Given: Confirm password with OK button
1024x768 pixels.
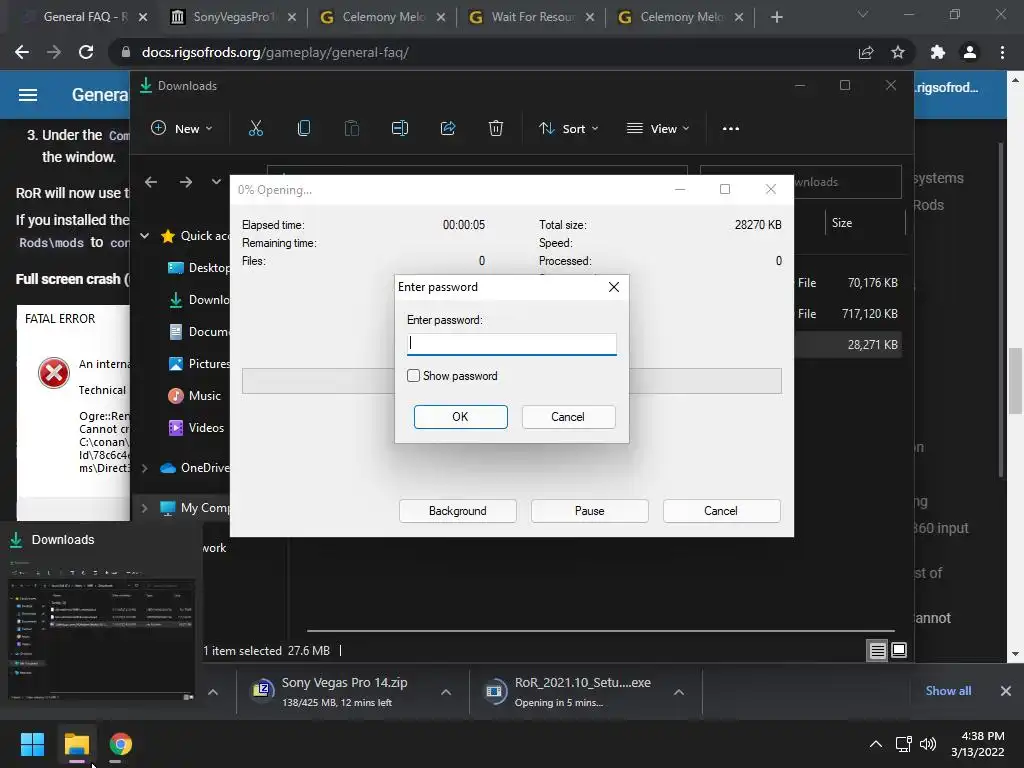Looking at the screenshot, I should point(460,417).
